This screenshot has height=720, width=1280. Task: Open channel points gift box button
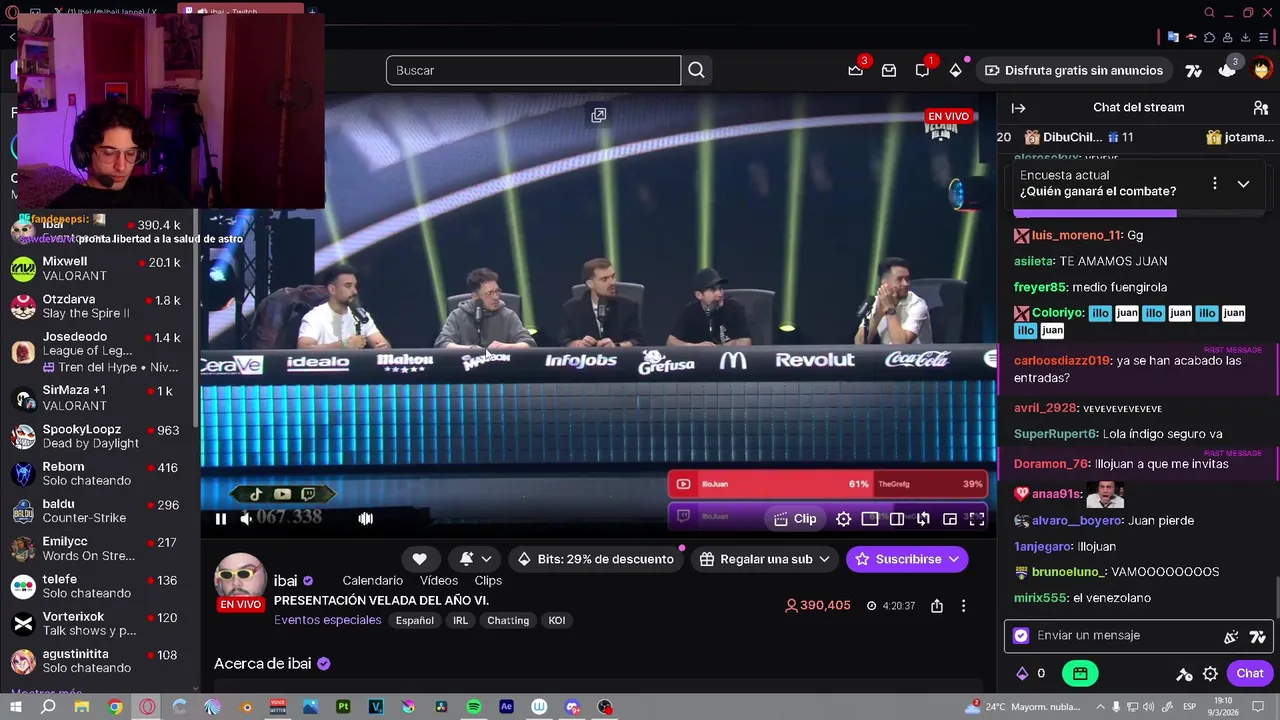tap(1080, 674)
